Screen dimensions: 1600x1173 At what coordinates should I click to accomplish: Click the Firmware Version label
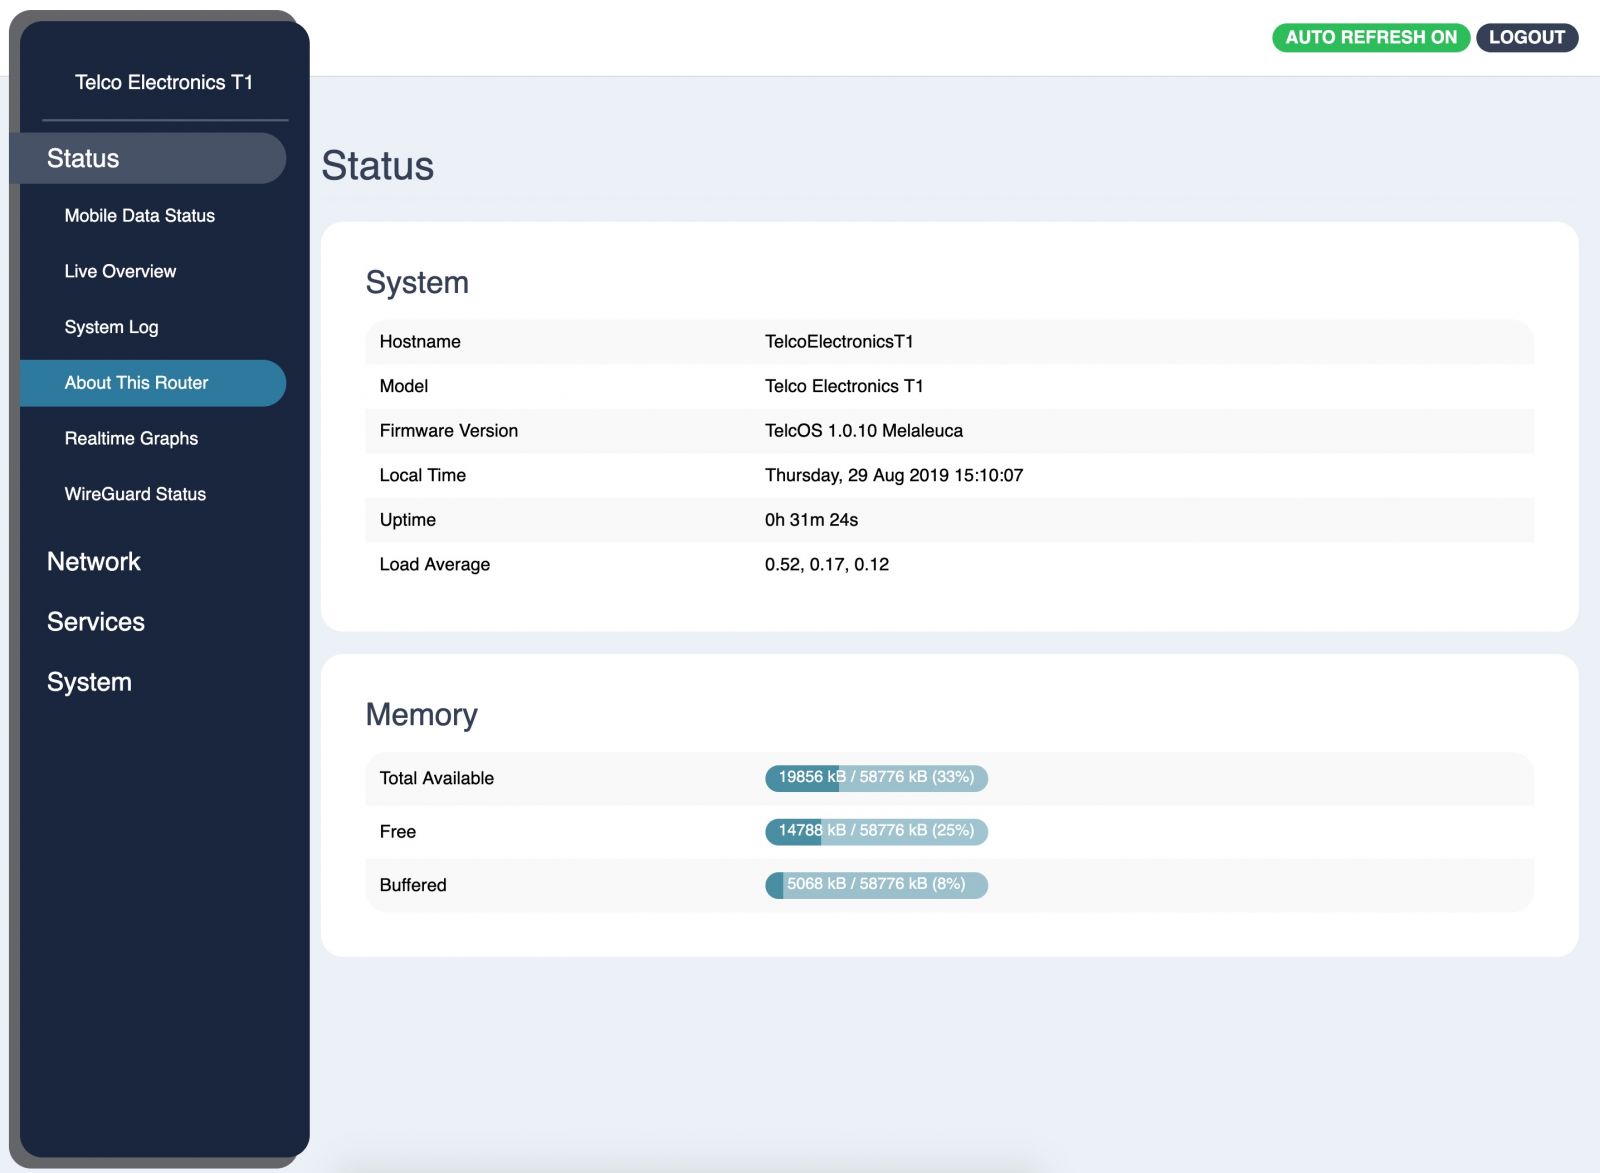(x=449, y=431)
